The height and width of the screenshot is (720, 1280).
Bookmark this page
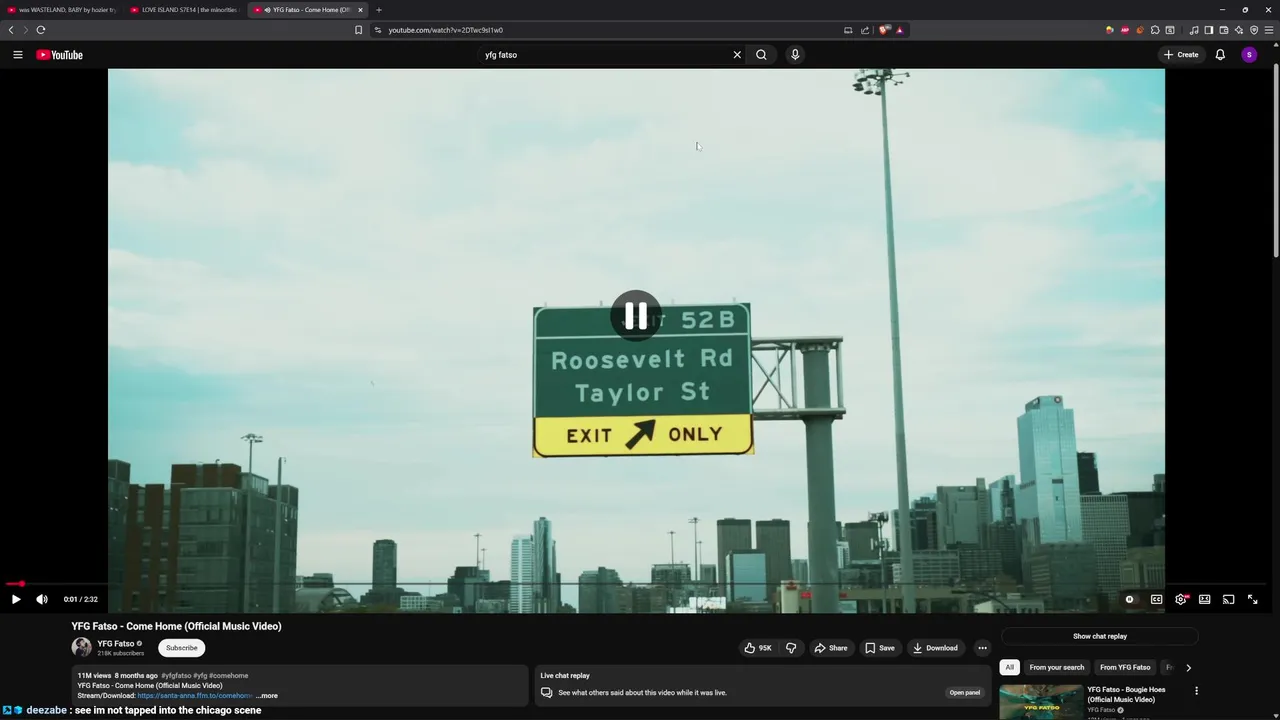[359, 30]
